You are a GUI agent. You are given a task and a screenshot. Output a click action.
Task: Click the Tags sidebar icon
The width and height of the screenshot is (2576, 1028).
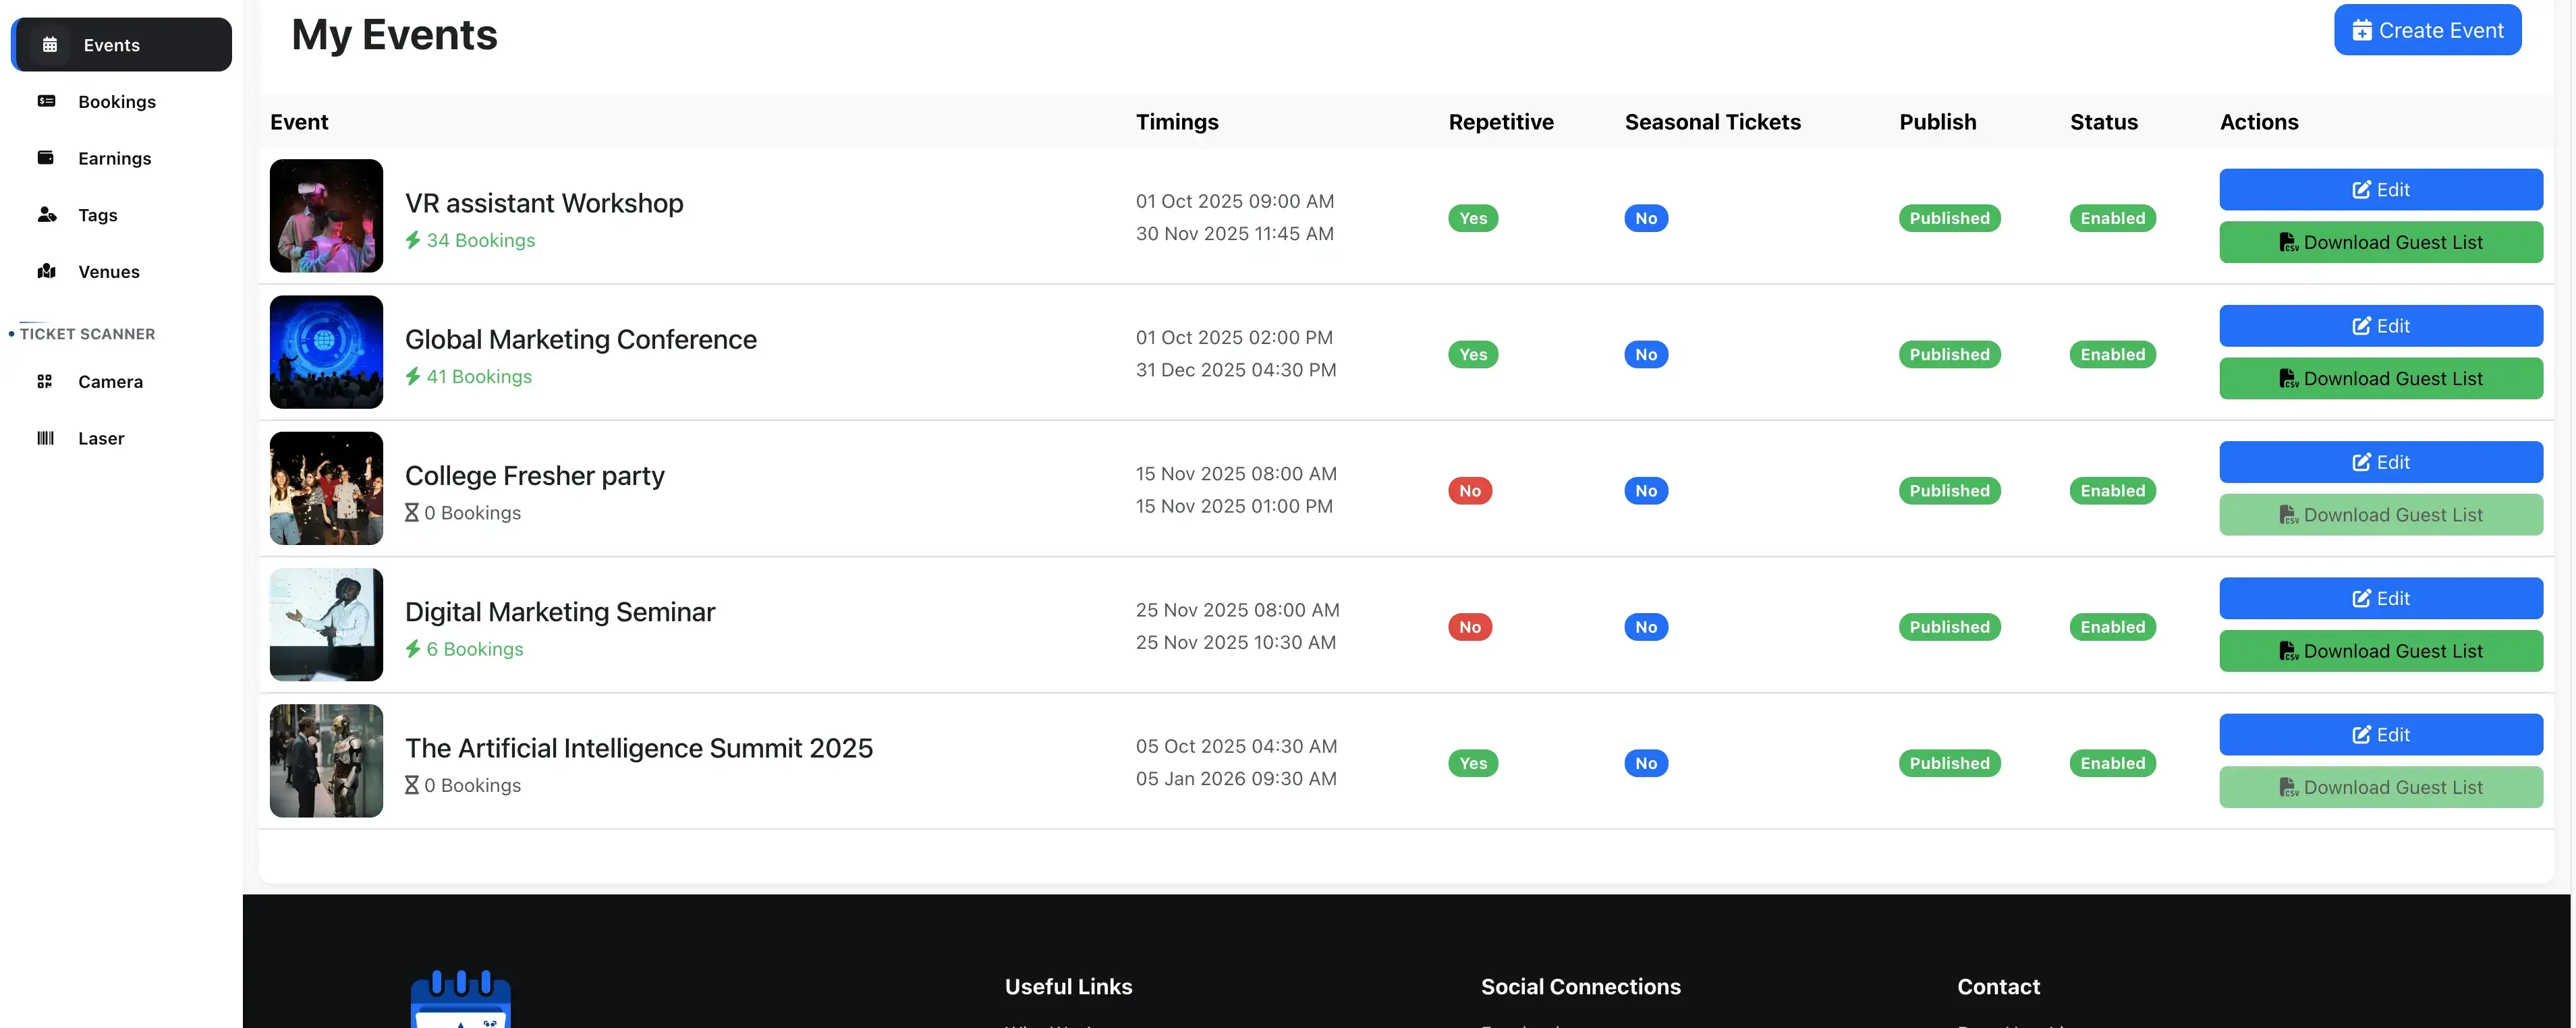pos(47,214)
